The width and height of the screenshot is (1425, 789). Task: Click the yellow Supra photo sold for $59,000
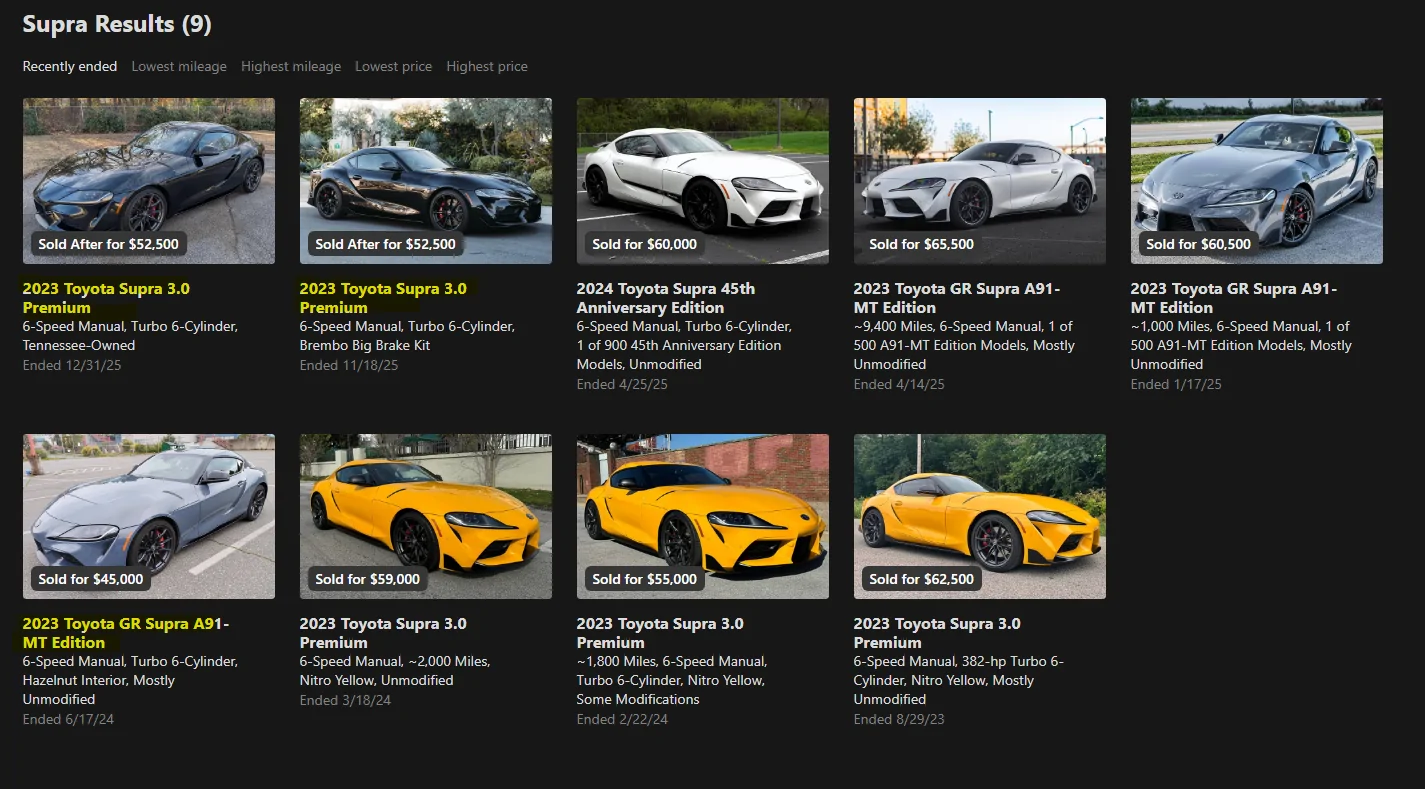pyautogui.click(x=426, y=516)
